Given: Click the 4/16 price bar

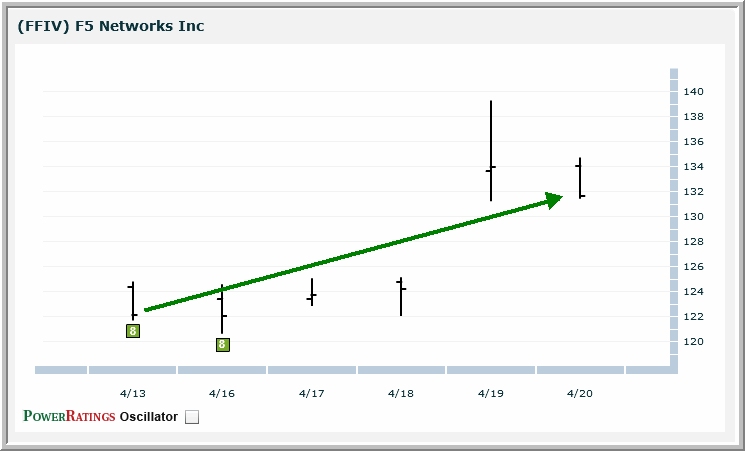Looking at the screenshot, I should (x=222, y=308).
